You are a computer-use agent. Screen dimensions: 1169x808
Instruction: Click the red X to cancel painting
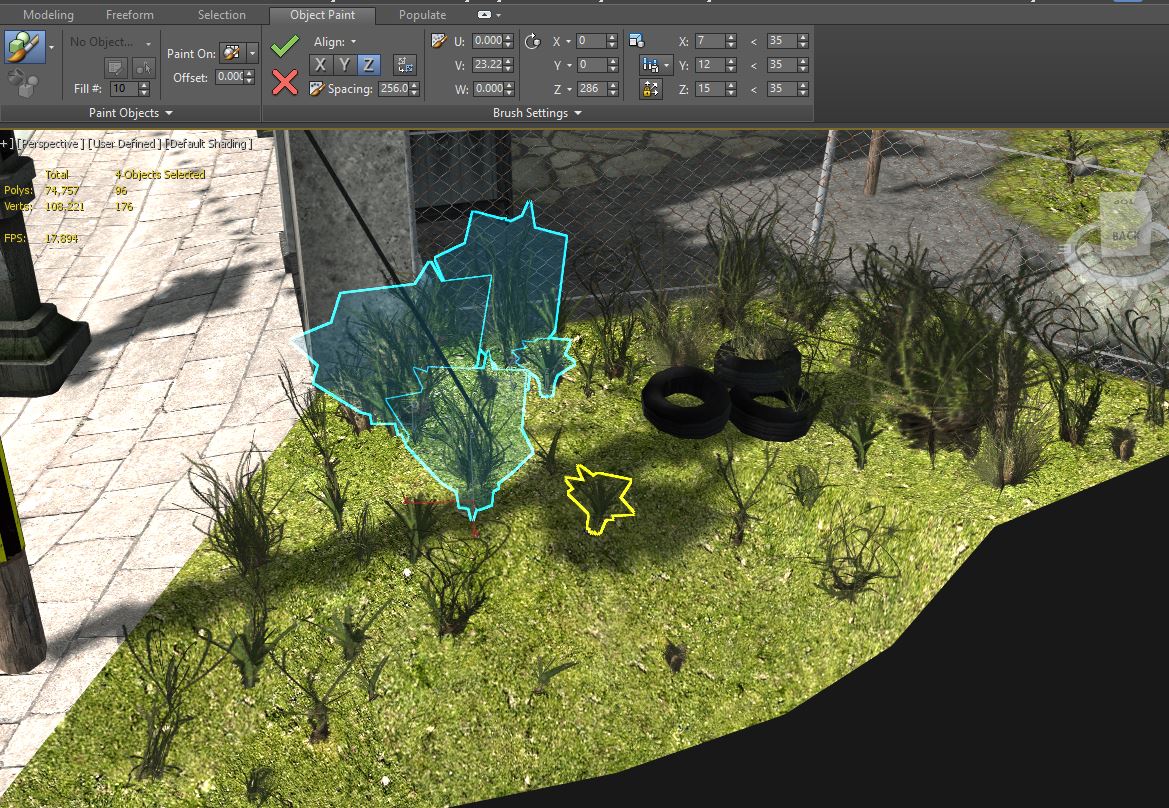(285, 82)
